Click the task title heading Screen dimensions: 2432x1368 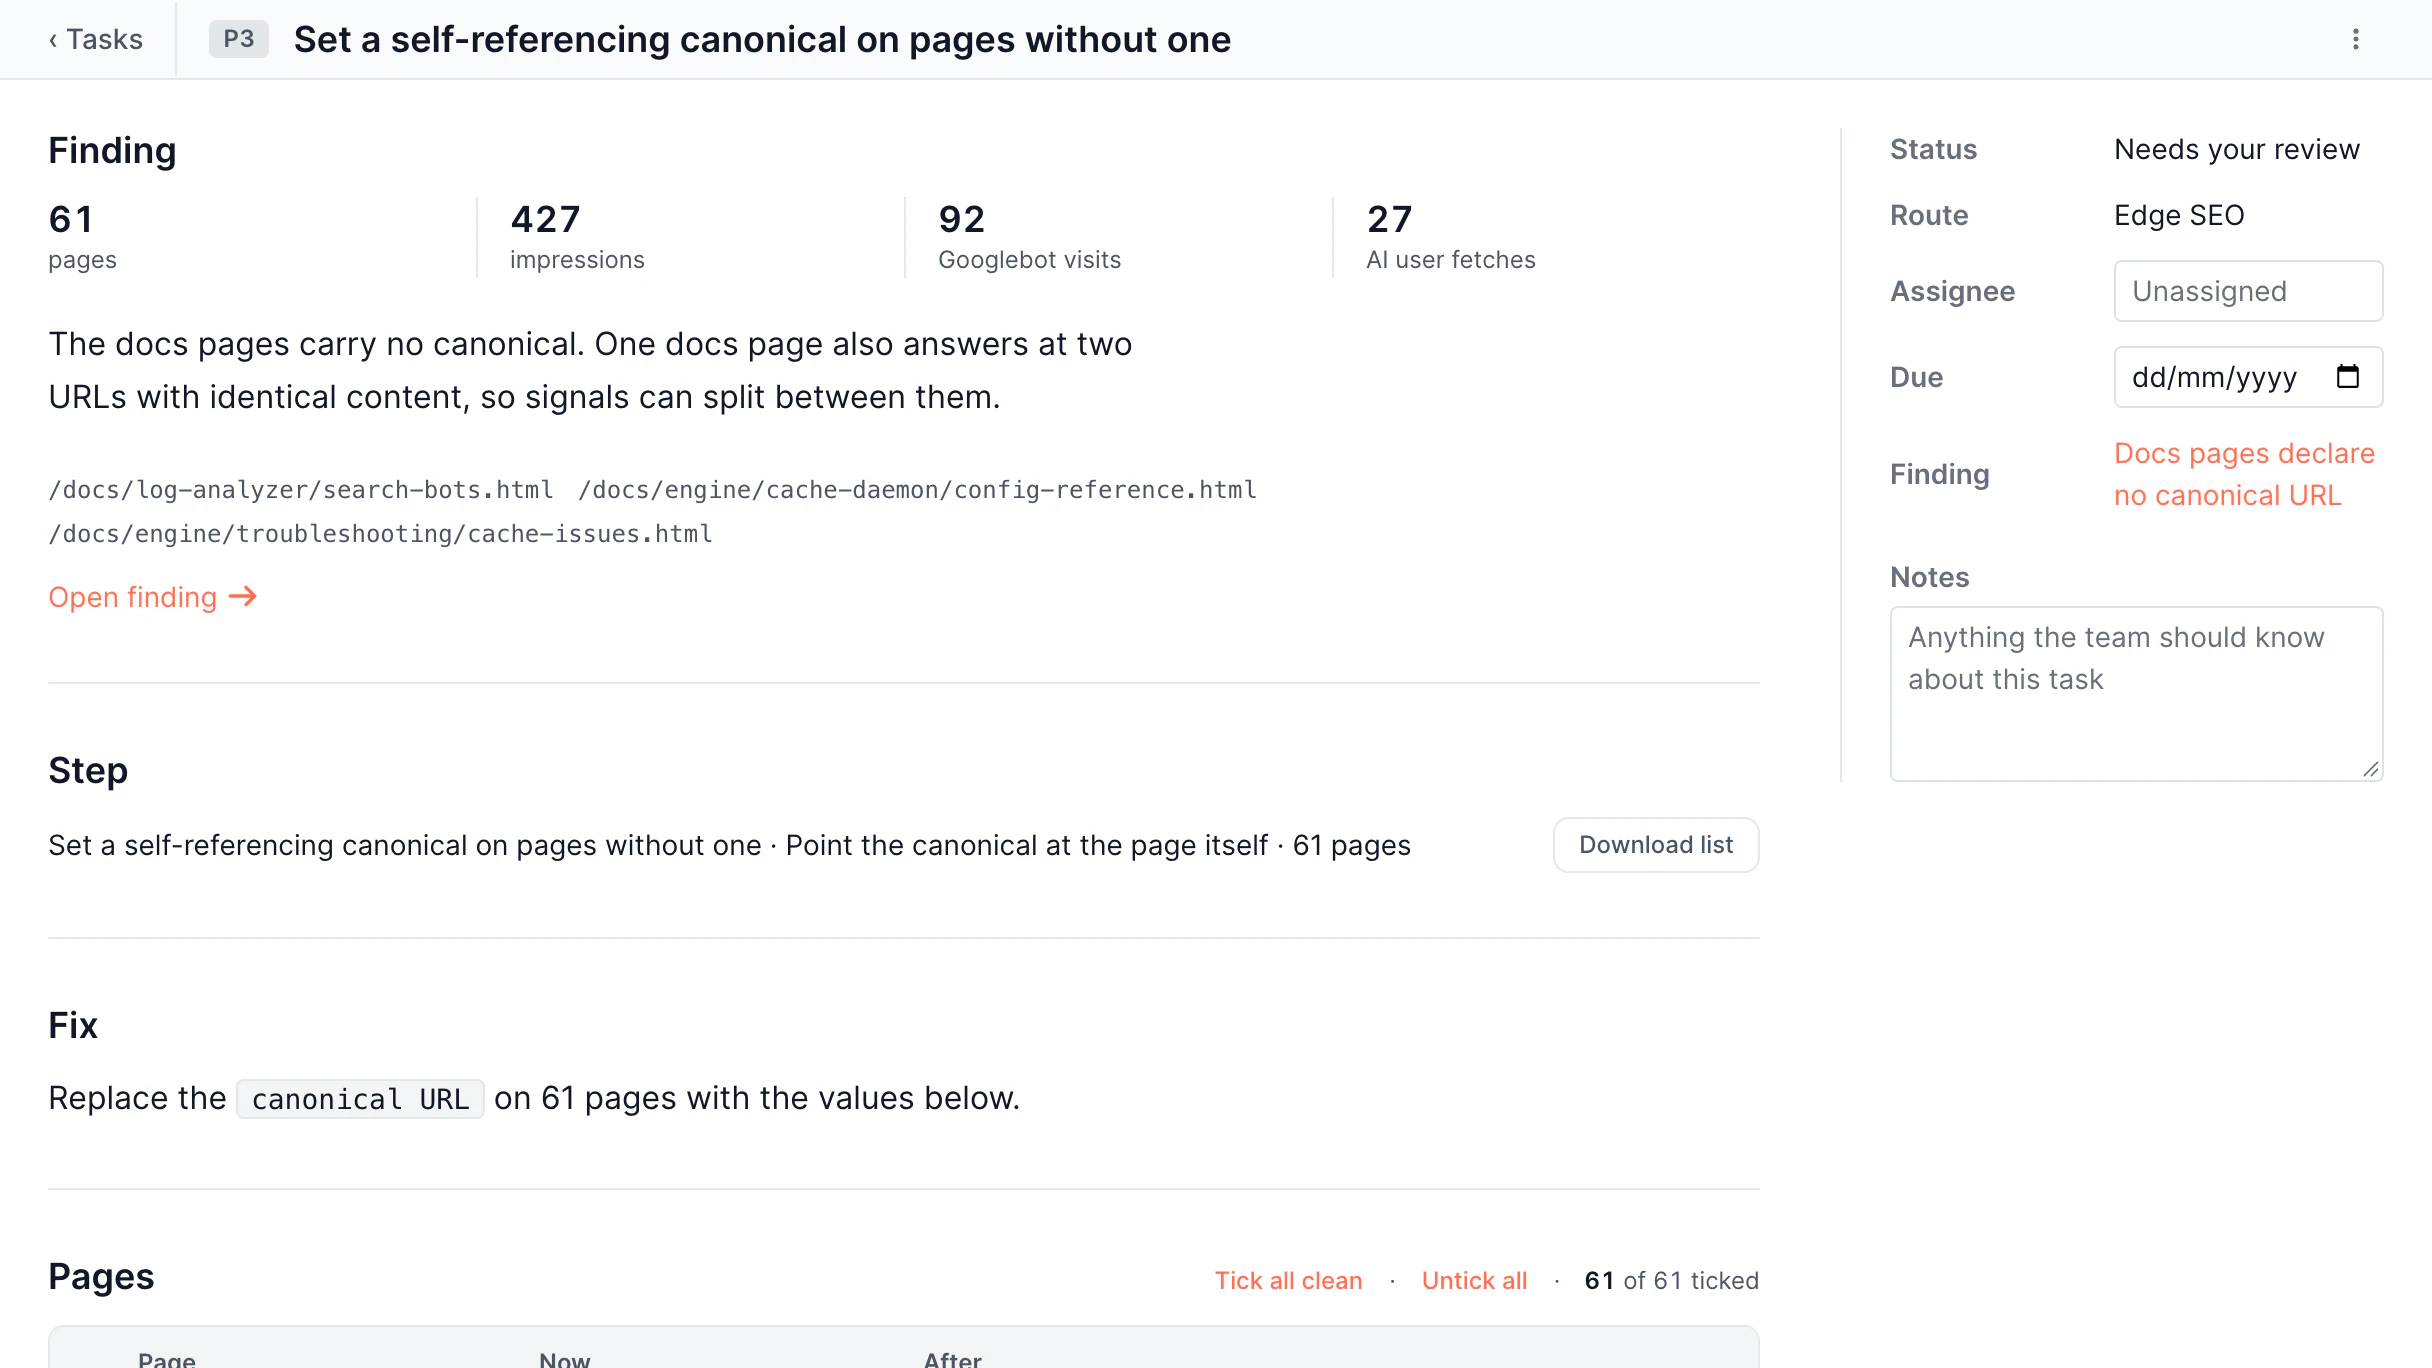pos(762,39)
